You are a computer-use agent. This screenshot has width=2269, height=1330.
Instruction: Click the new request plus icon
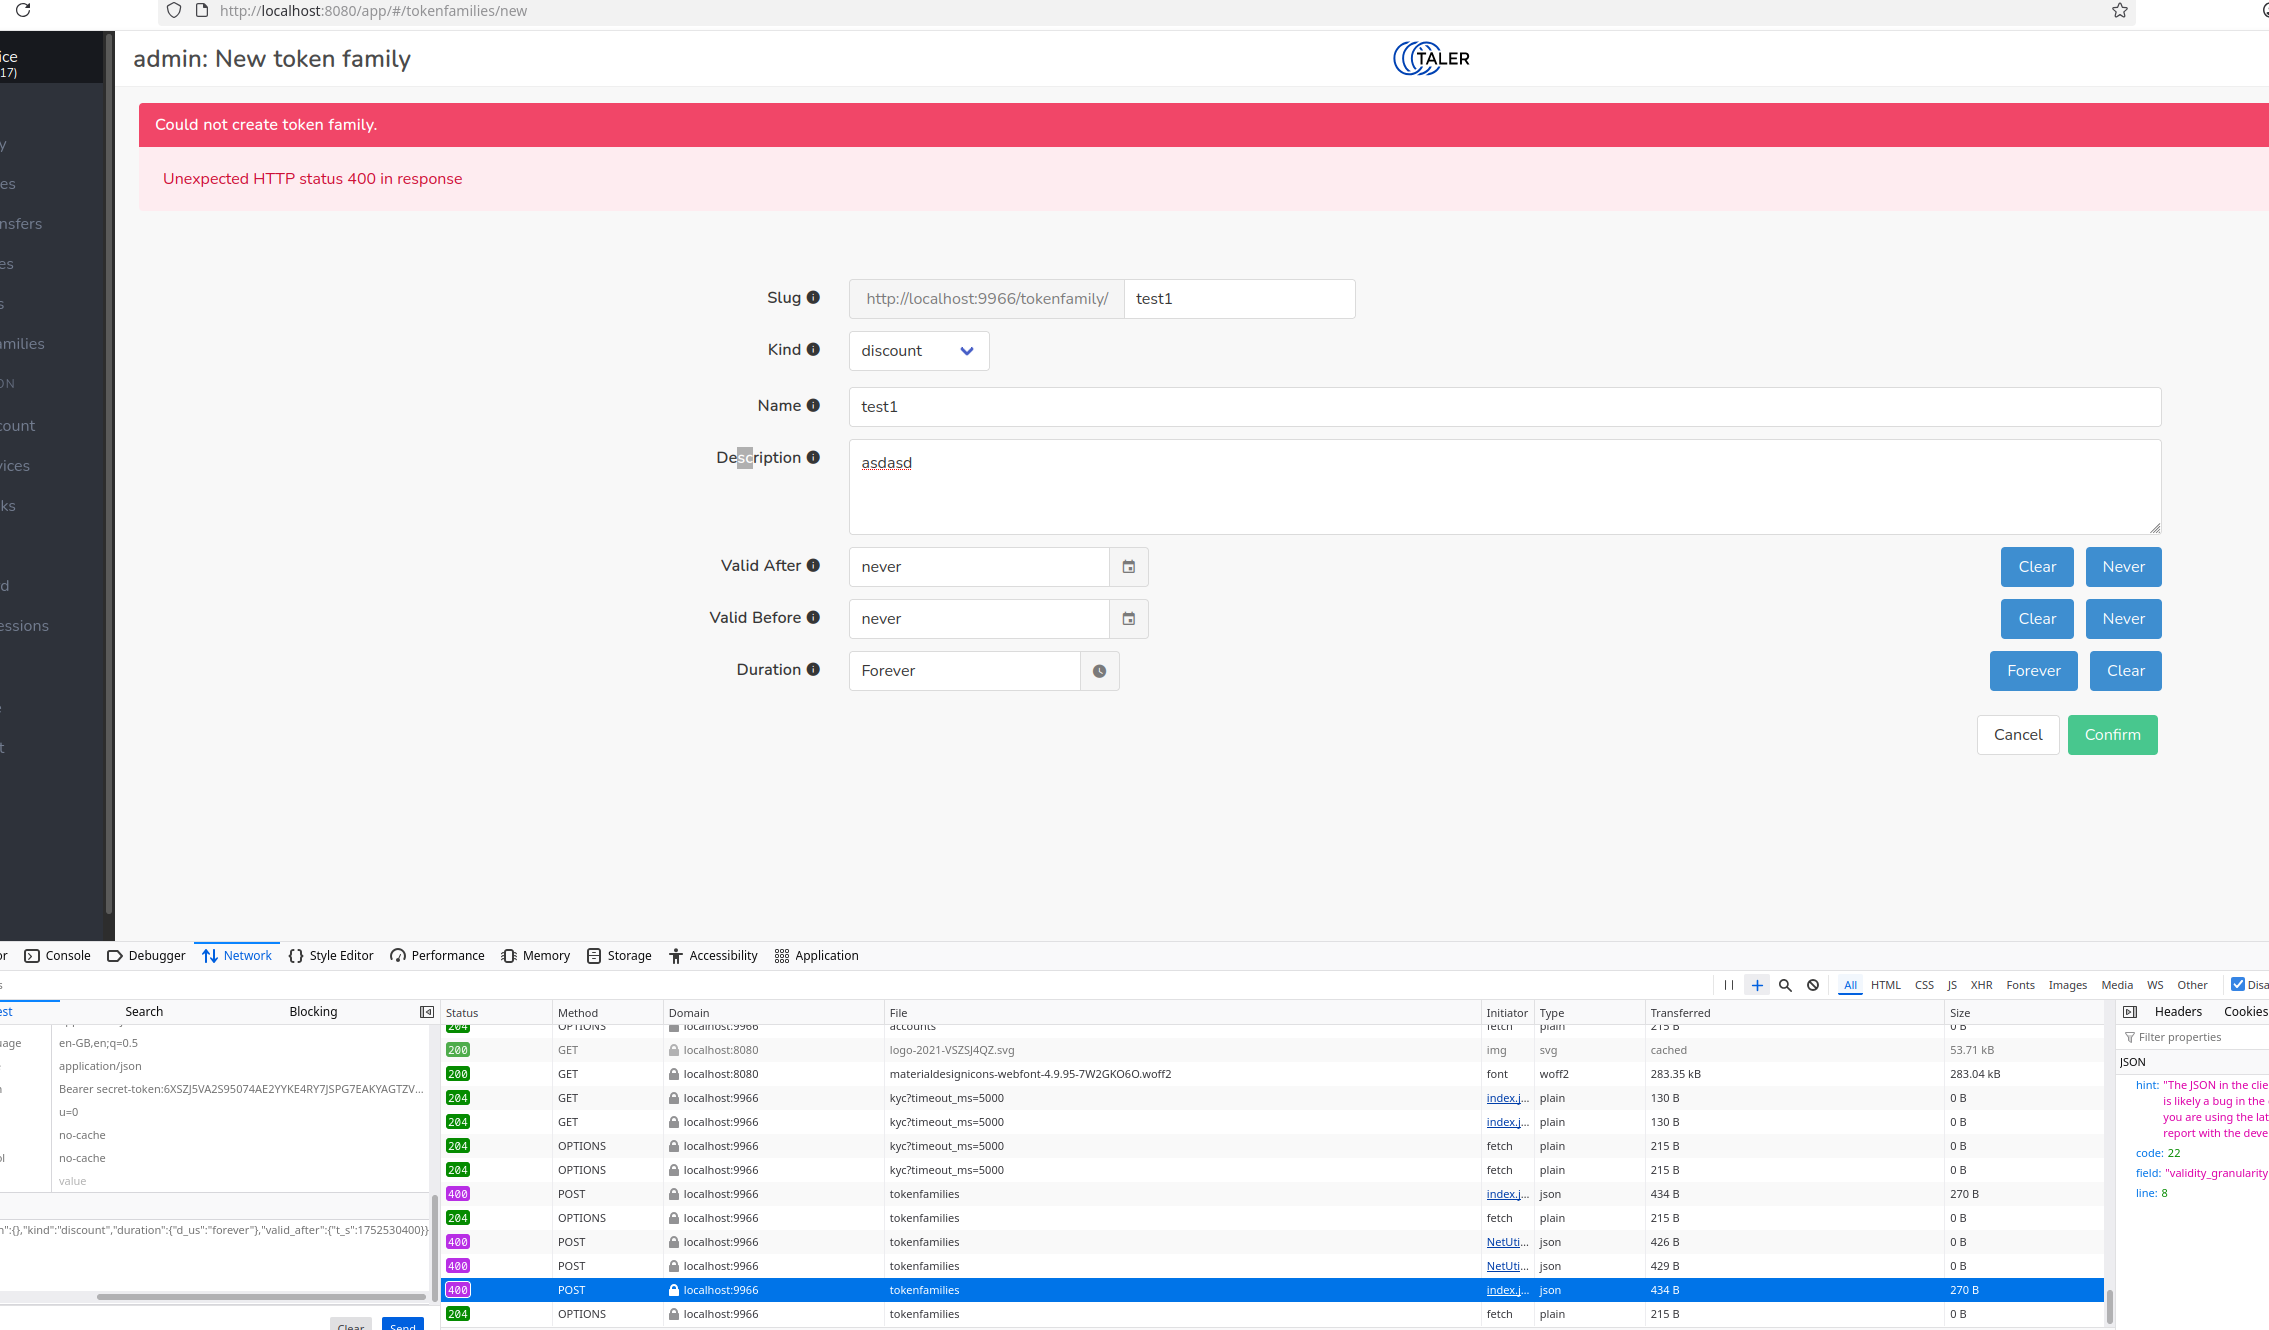coord(1757,985)
